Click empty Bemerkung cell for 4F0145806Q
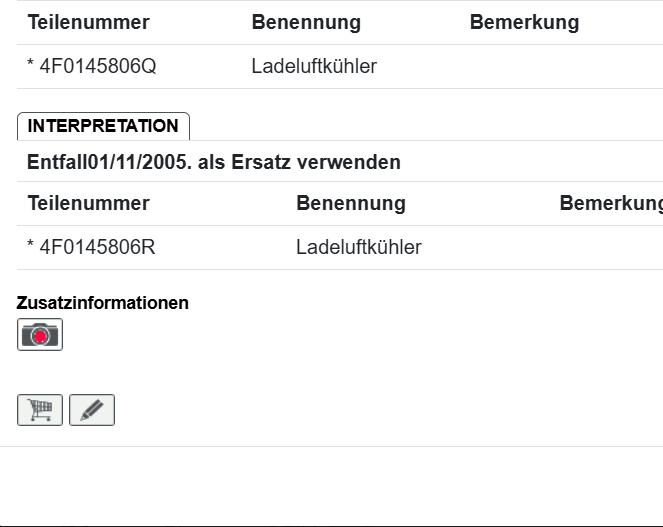Image resolution: width=663 pixels, height=527 pixels. click(x=560, y=67)
